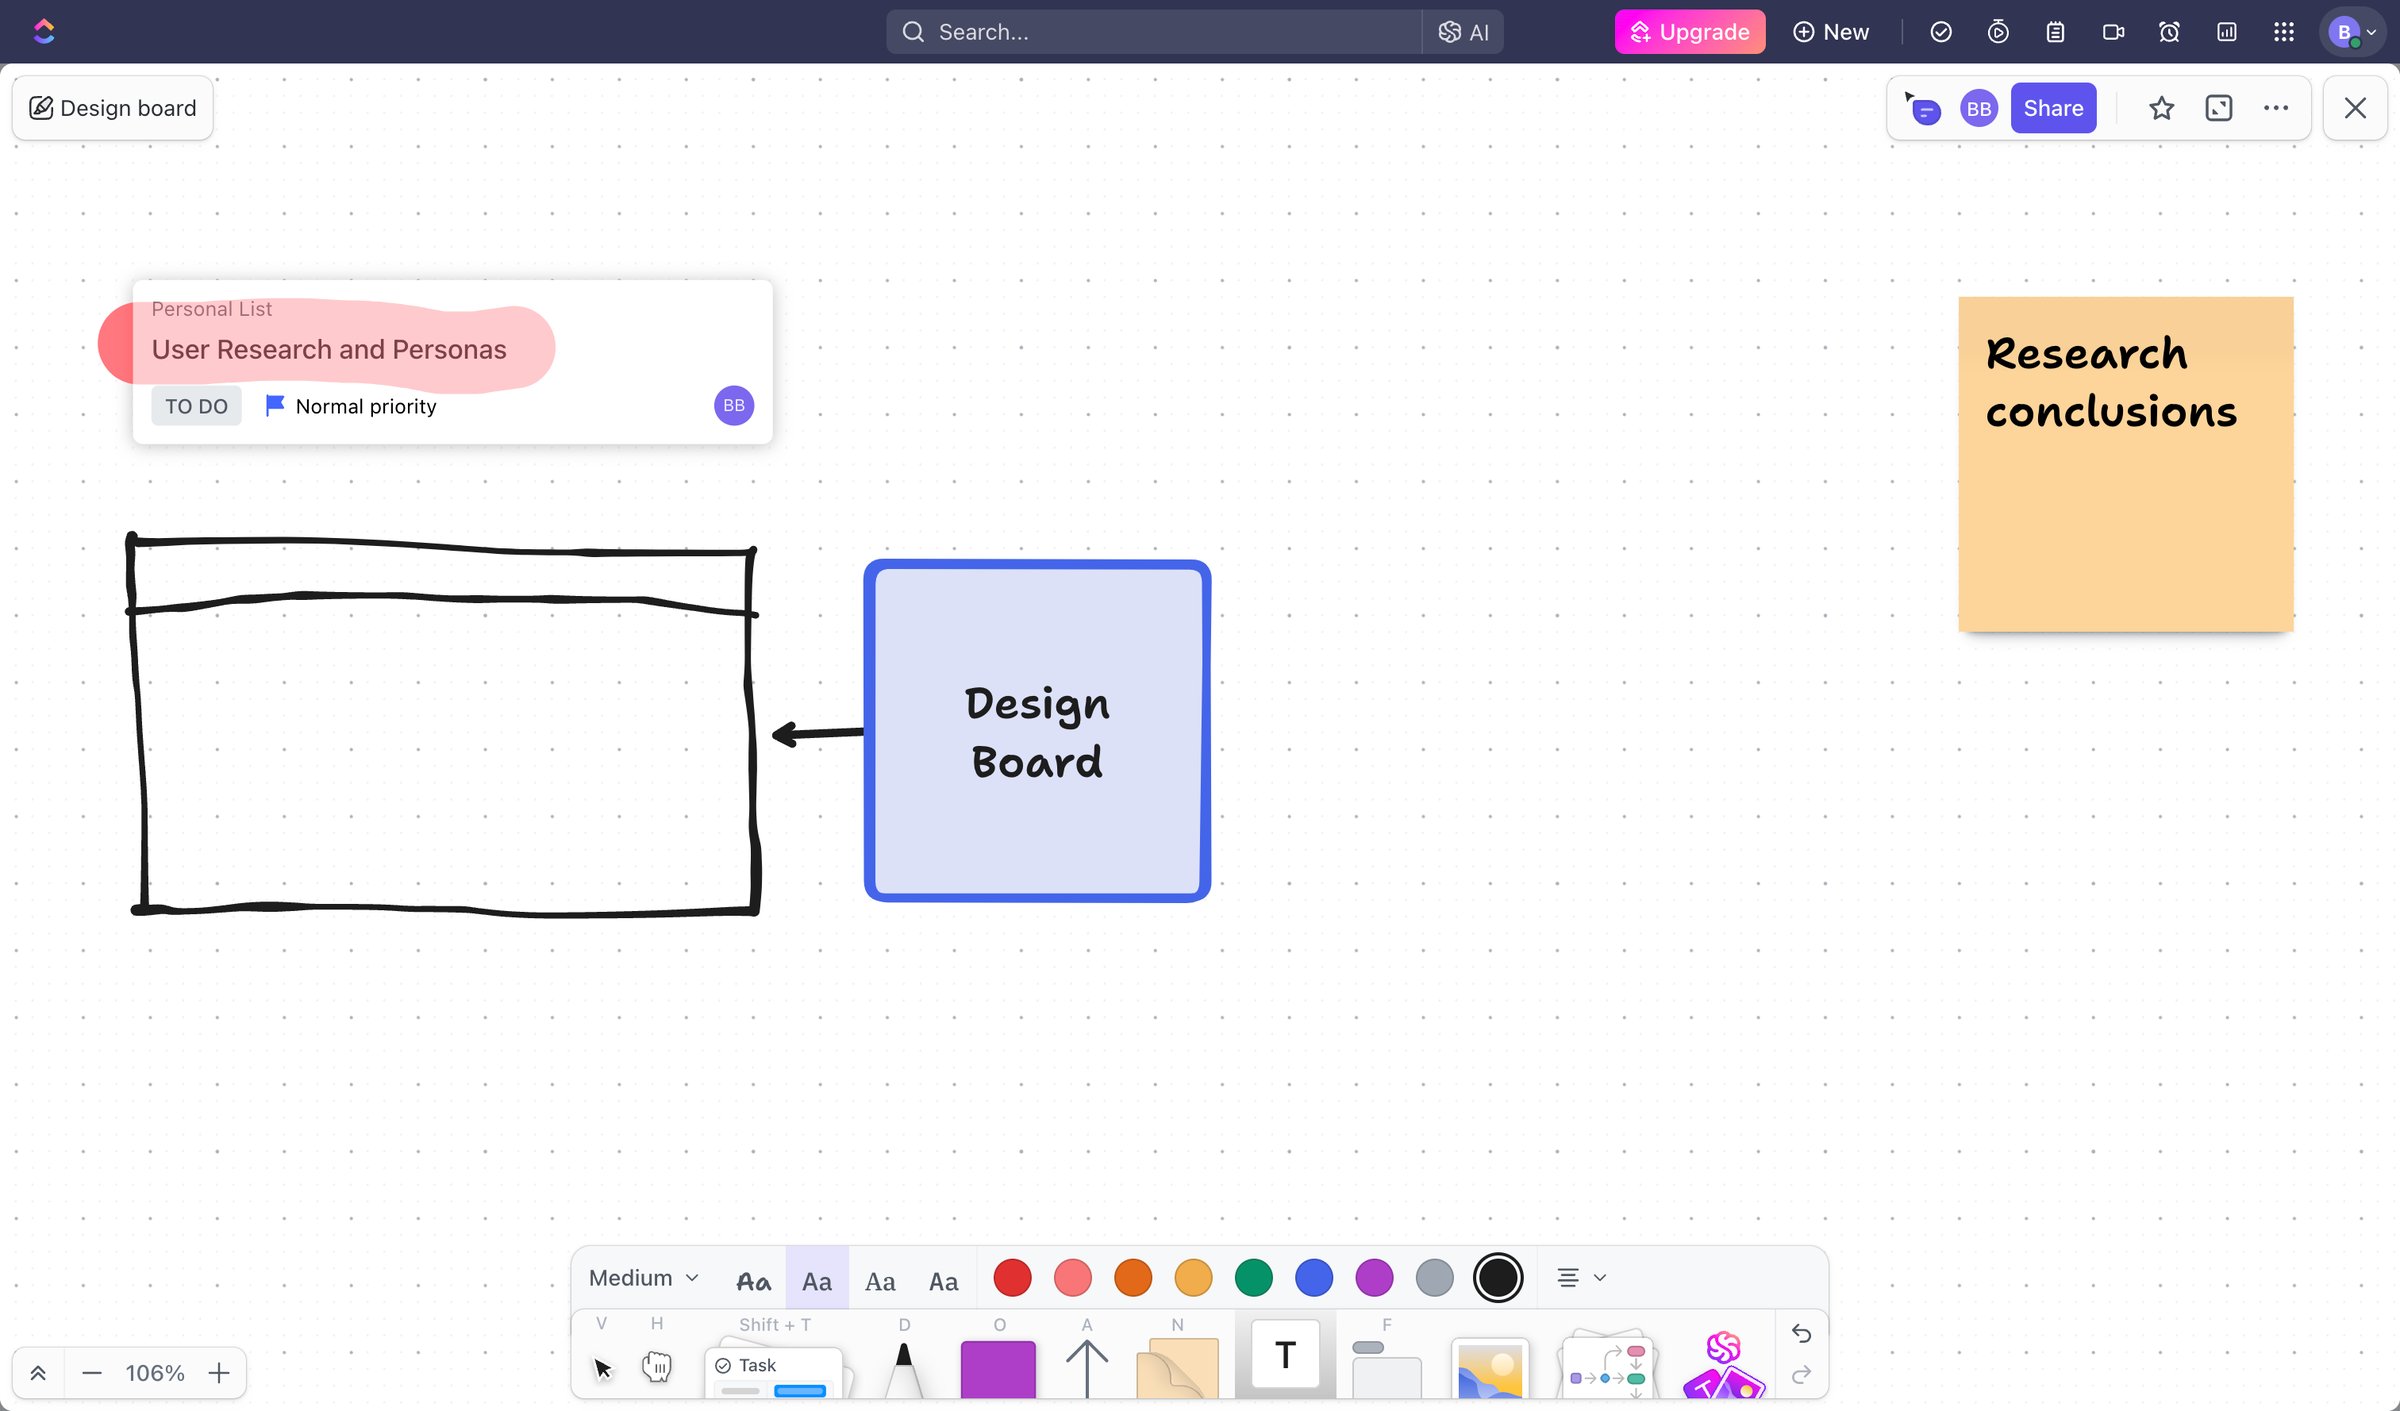Pick the gray text color

pos(1435,1278)
